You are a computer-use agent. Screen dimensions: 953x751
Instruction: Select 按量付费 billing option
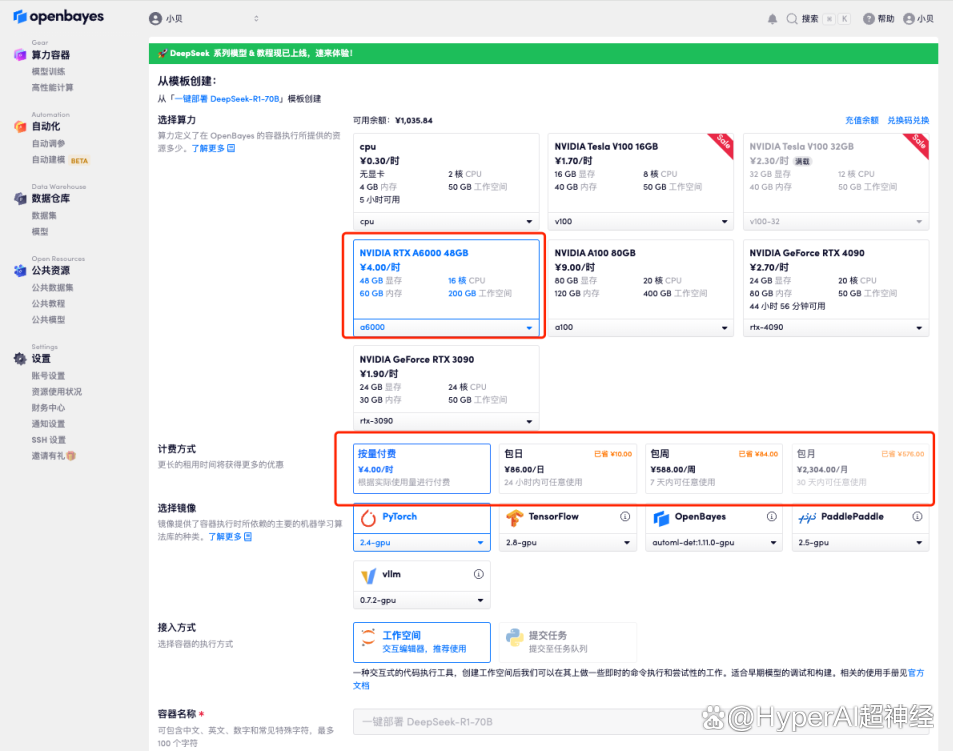tap(422, 468)
